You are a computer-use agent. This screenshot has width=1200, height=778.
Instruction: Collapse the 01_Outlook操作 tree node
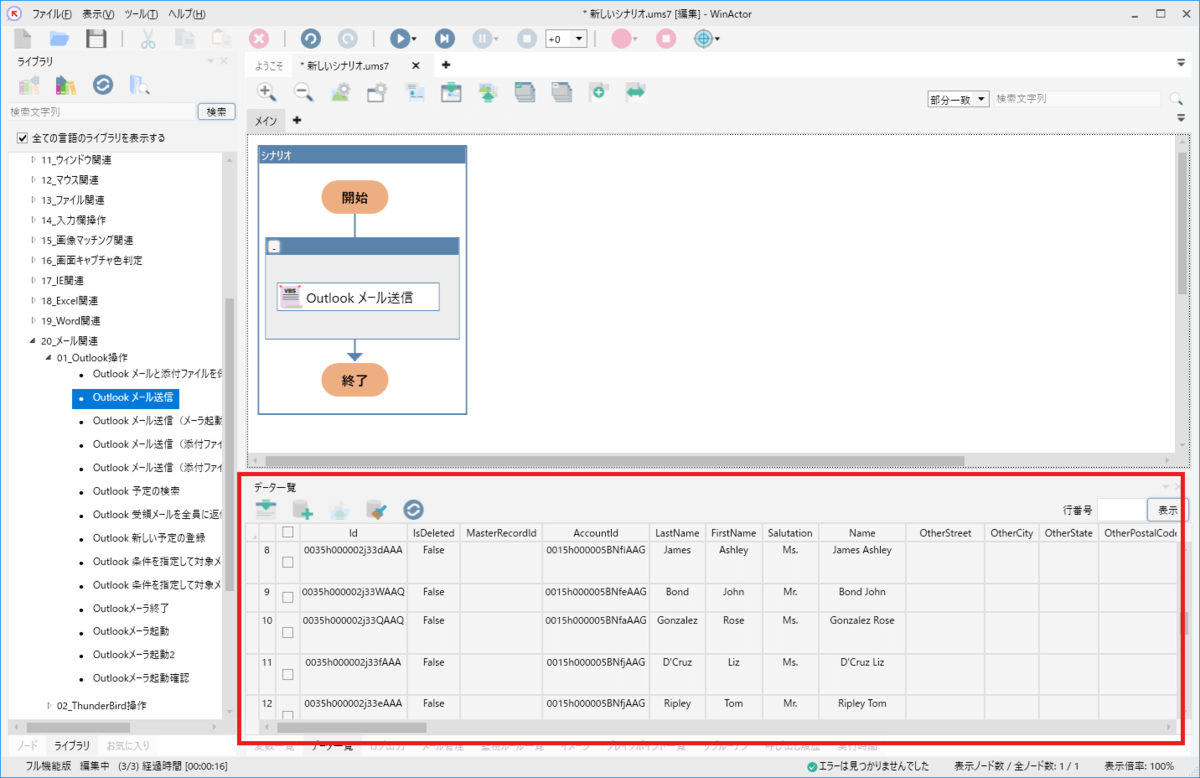point(49,357)
